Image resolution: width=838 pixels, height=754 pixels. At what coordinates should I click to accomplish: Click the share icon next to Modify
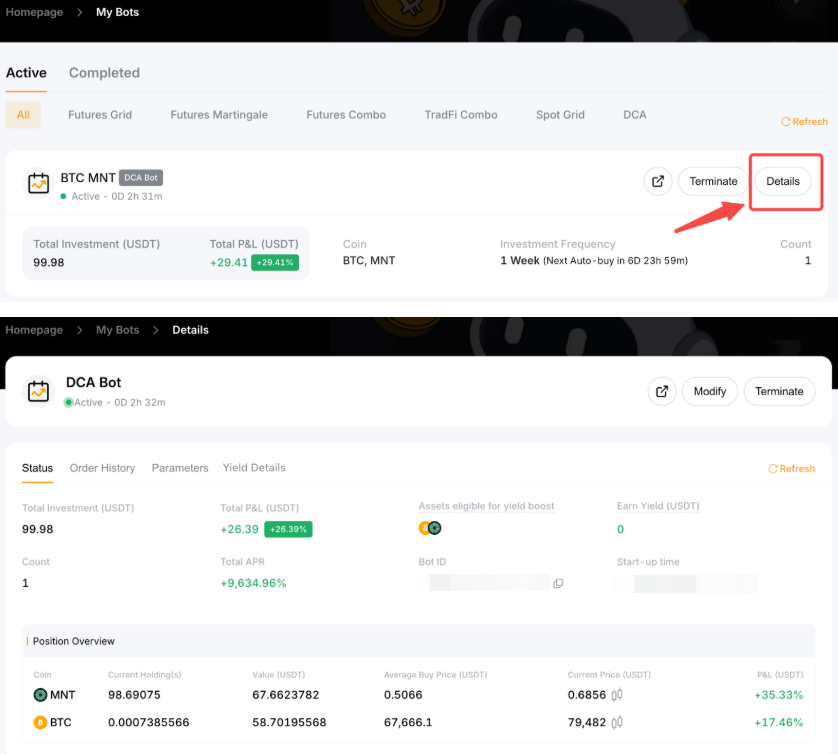click(662, 391)
